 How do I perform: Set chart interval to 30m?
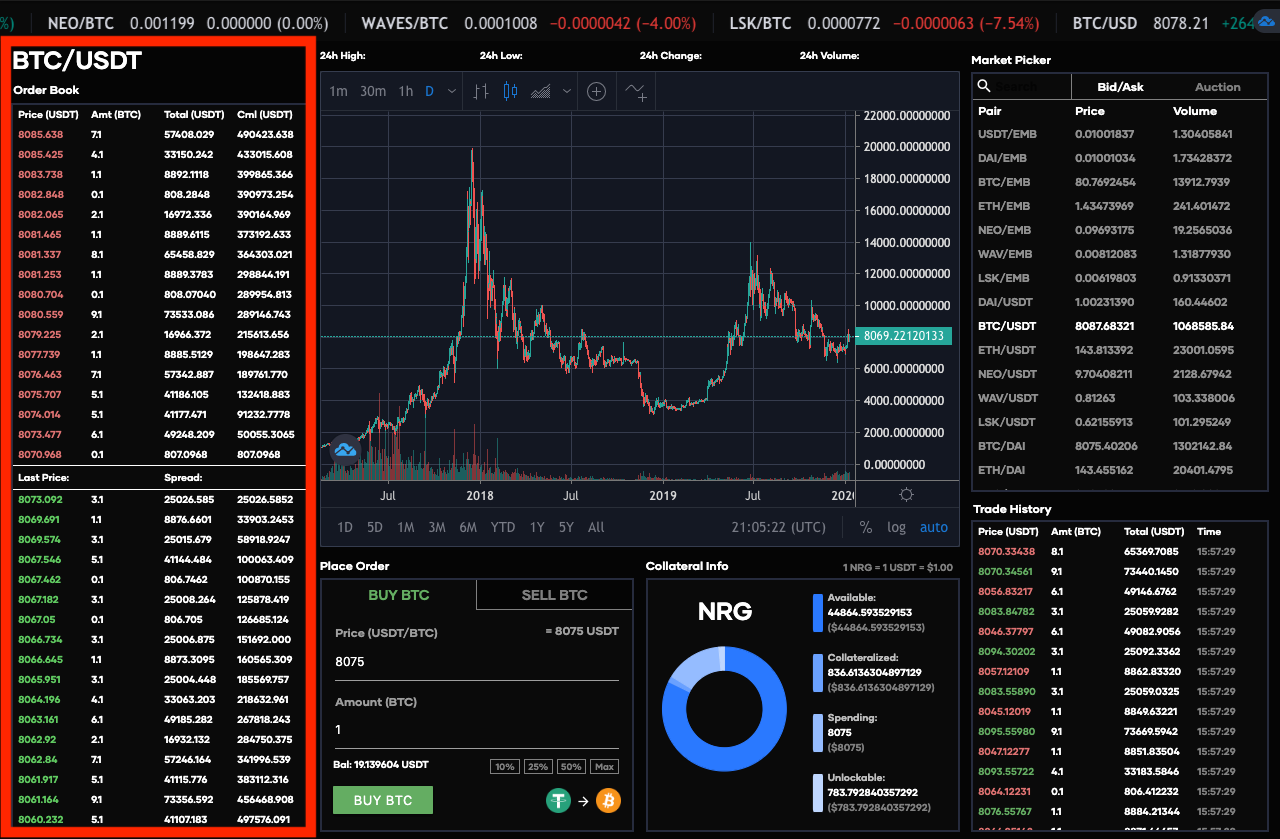coord(373,91)
